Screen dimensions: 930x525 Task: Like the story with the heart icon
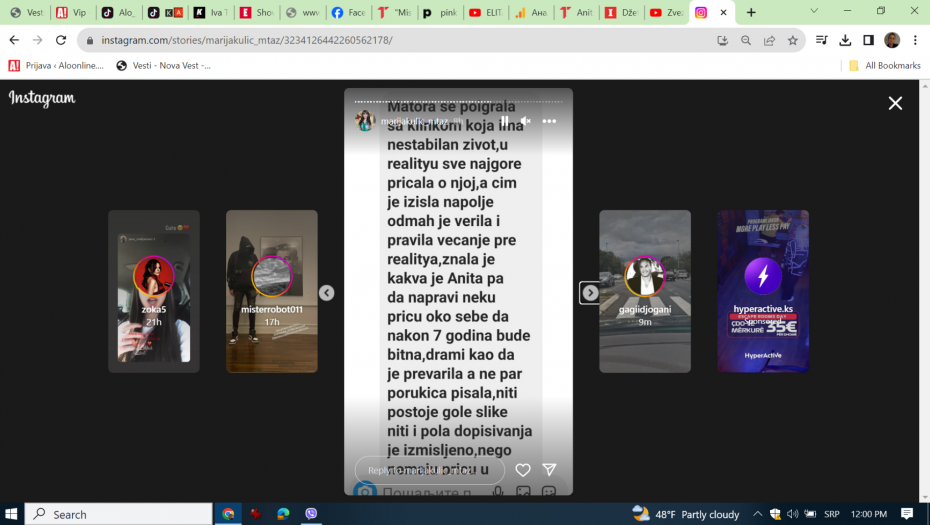[522, 470]
